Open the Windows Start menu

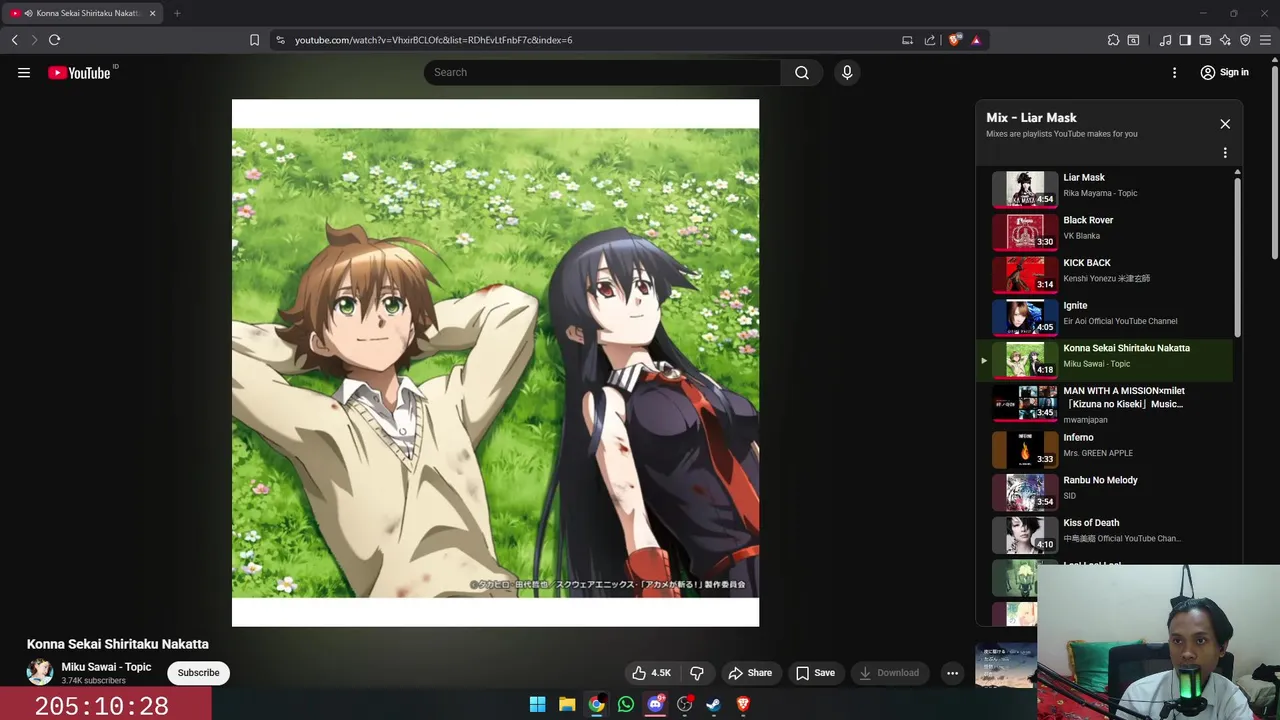(x=537, y=704)
